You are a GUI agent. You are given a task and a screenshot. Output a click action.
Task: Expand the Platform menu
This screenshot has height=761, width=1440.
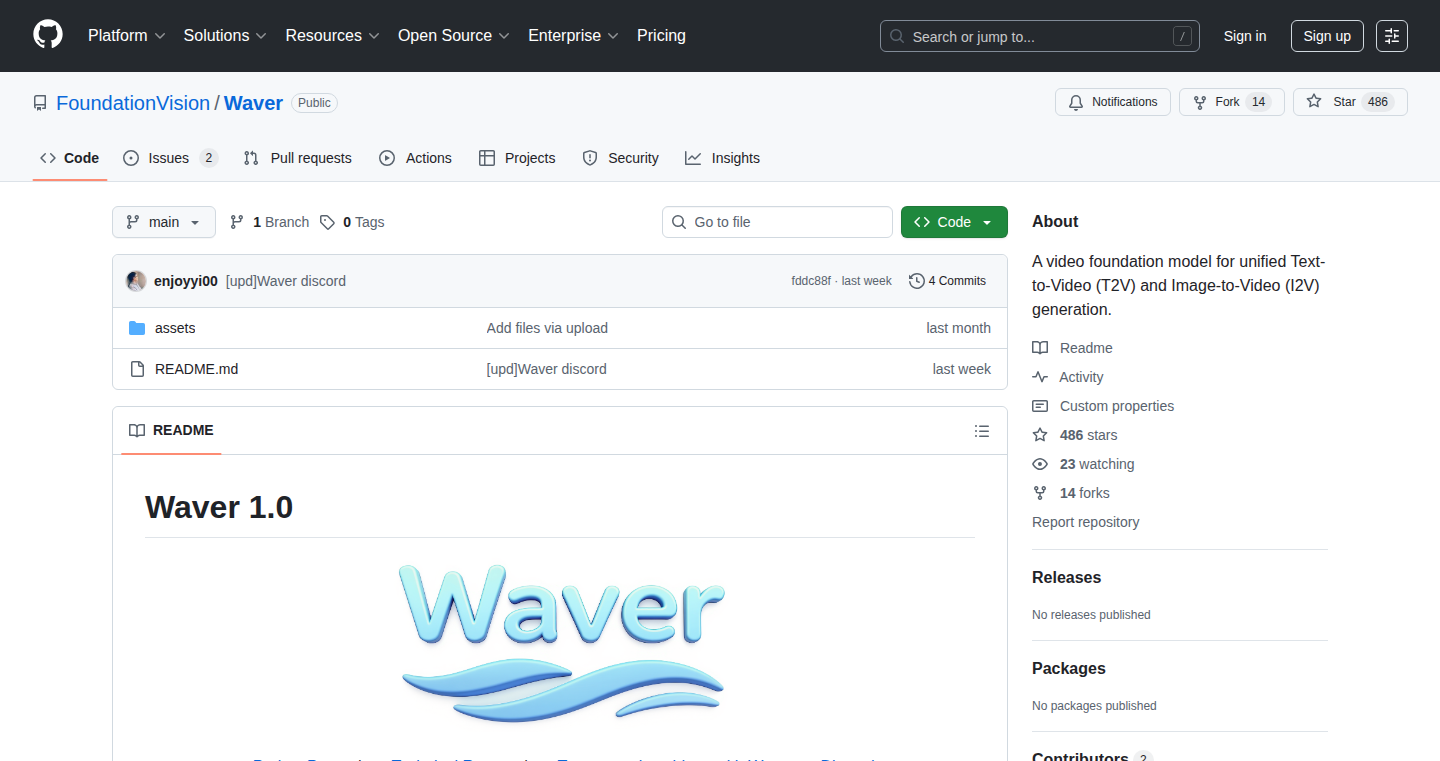(x=125, y=35)
